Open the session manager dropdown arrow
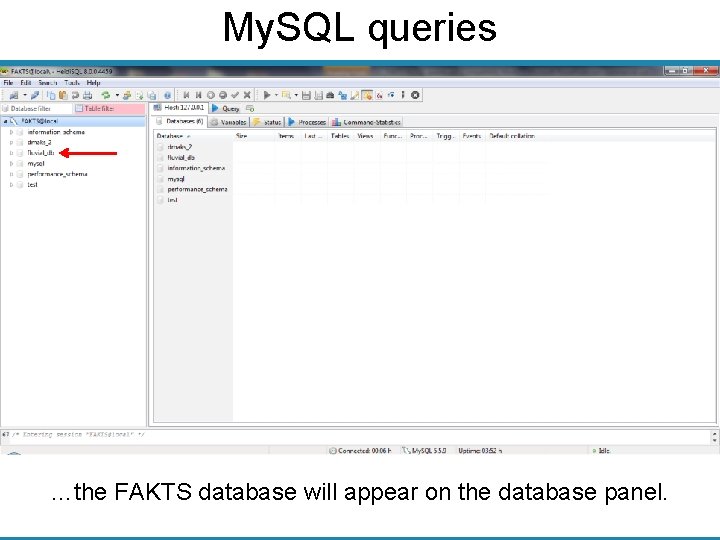720x540 pixels. [25, 95]
